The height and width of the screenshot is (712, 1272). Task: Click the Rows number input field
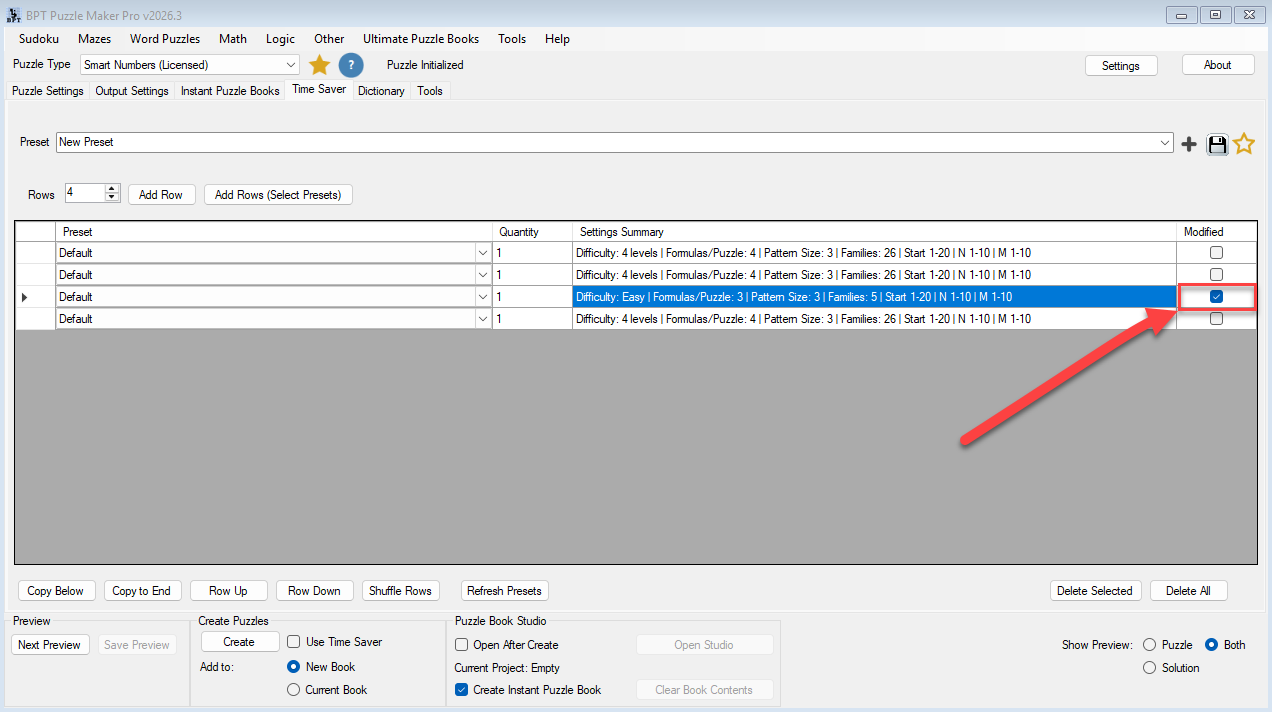(x=84, y=193)
